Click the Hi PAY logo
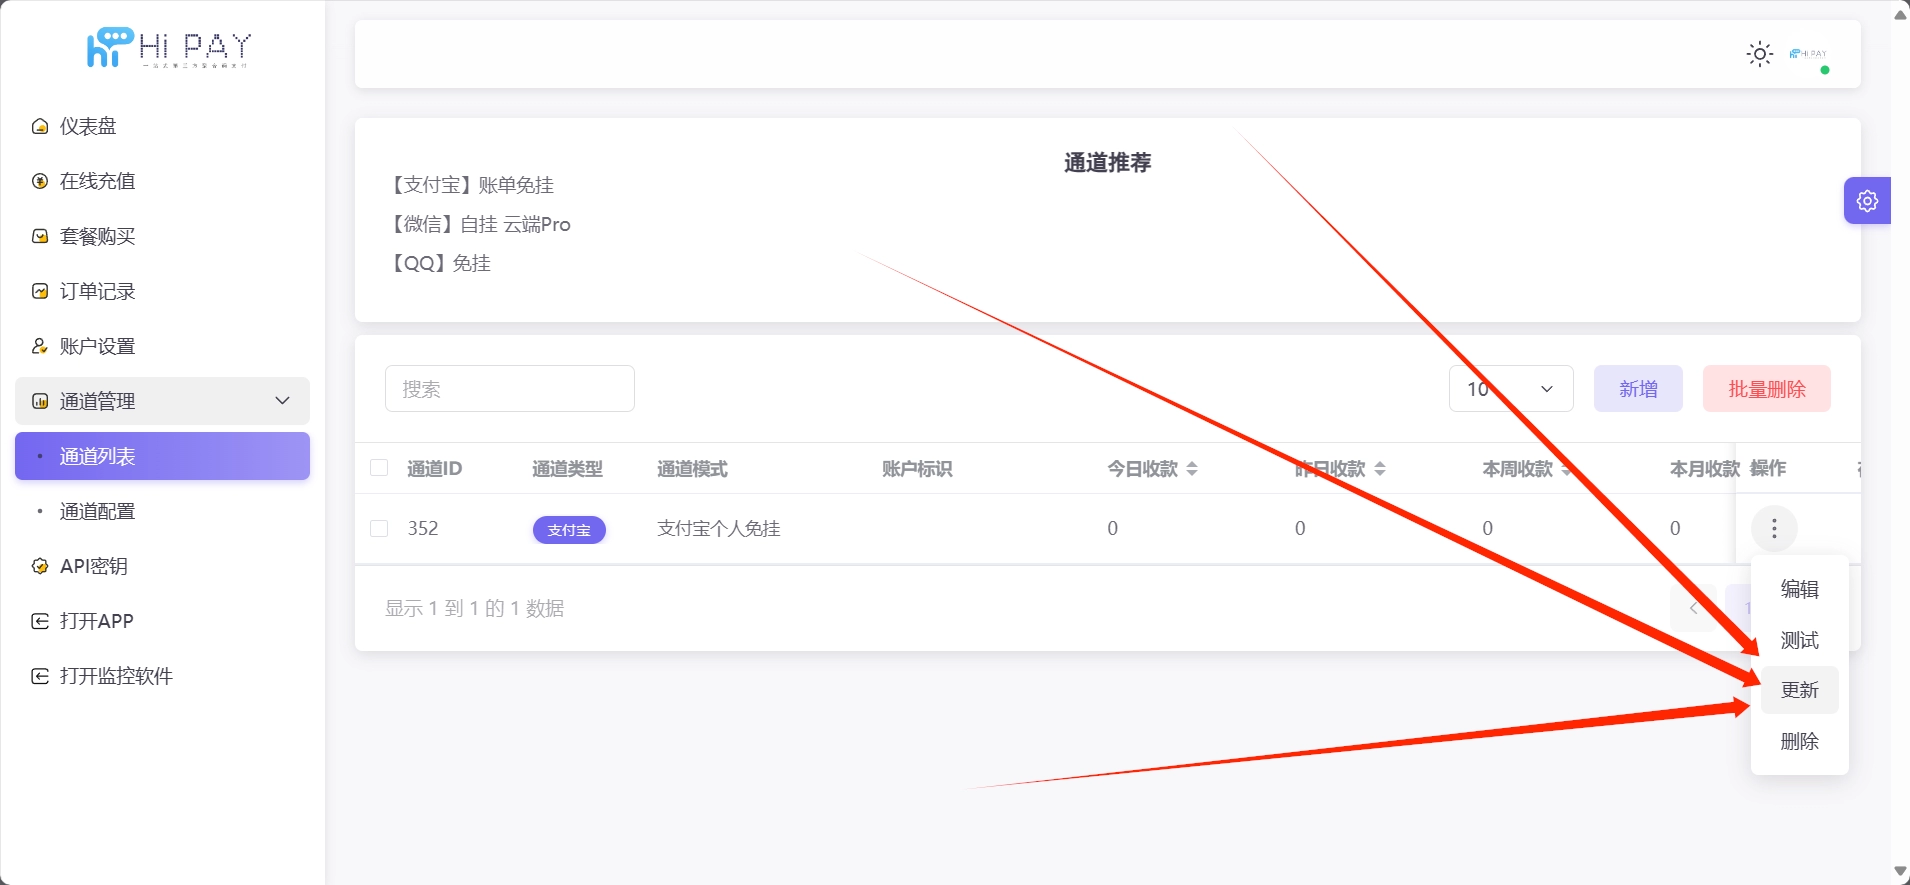This screenshot has width=1910, height=885. [x=168, y=48]
